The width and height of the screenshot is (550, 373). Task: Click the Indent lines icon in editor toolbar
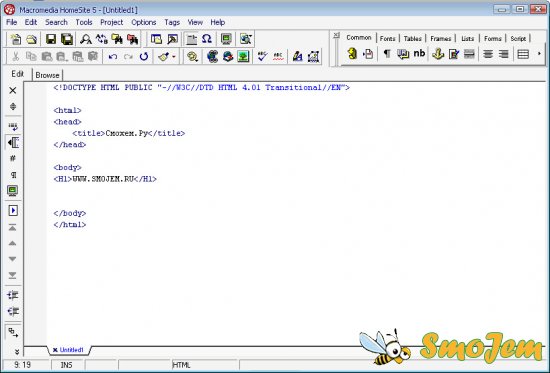pyautogui.click(x=13, y=295)
